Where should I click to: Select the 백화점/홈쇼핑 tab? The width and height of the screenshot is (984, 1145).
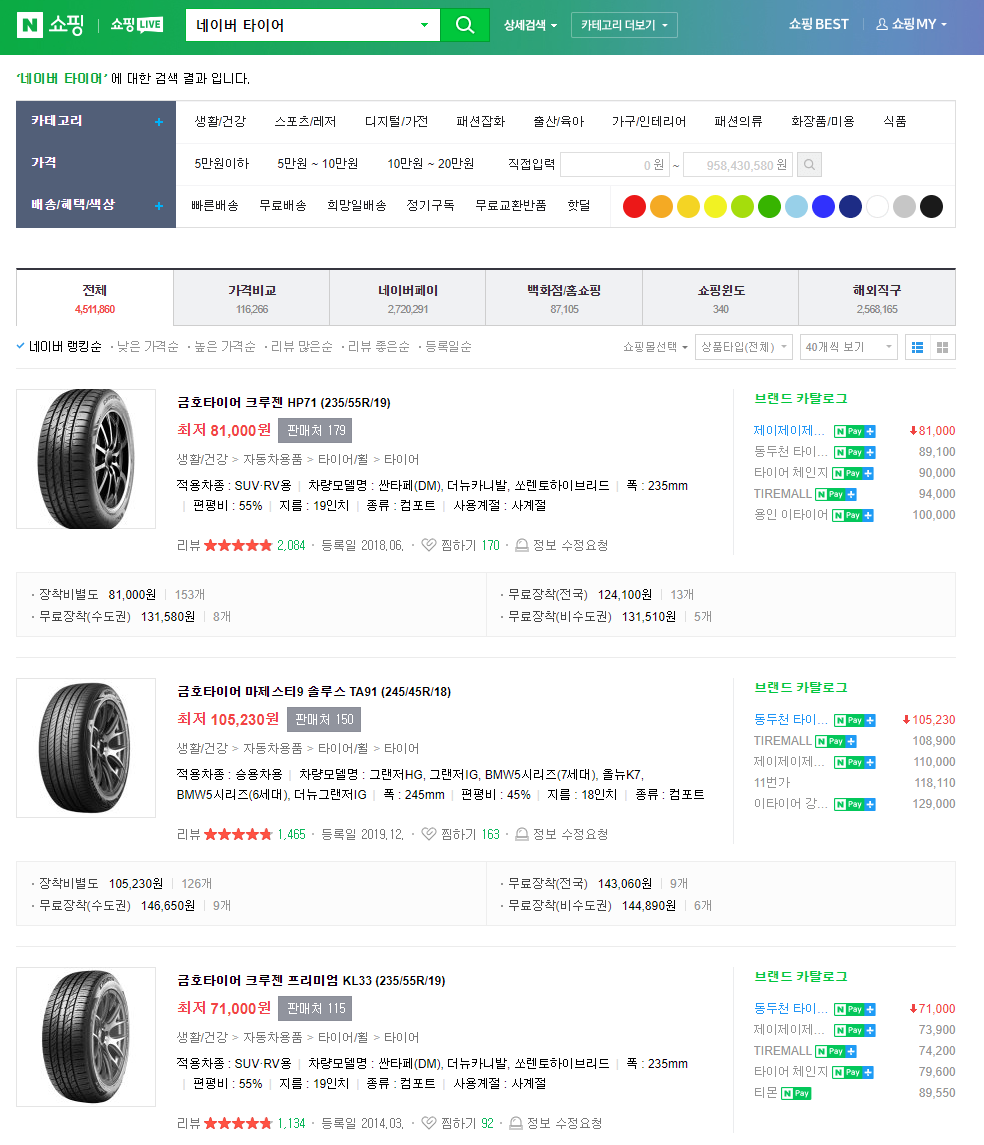(x=564, y=299)
